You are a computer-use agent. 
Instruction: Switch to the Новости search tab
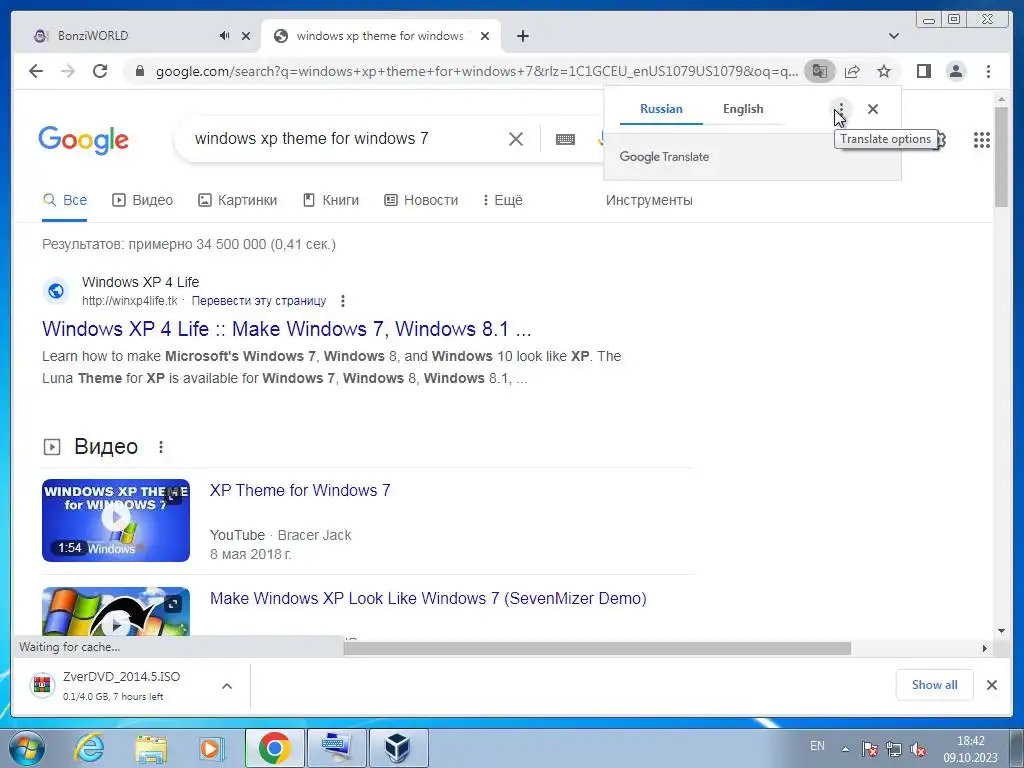[421, 200]
